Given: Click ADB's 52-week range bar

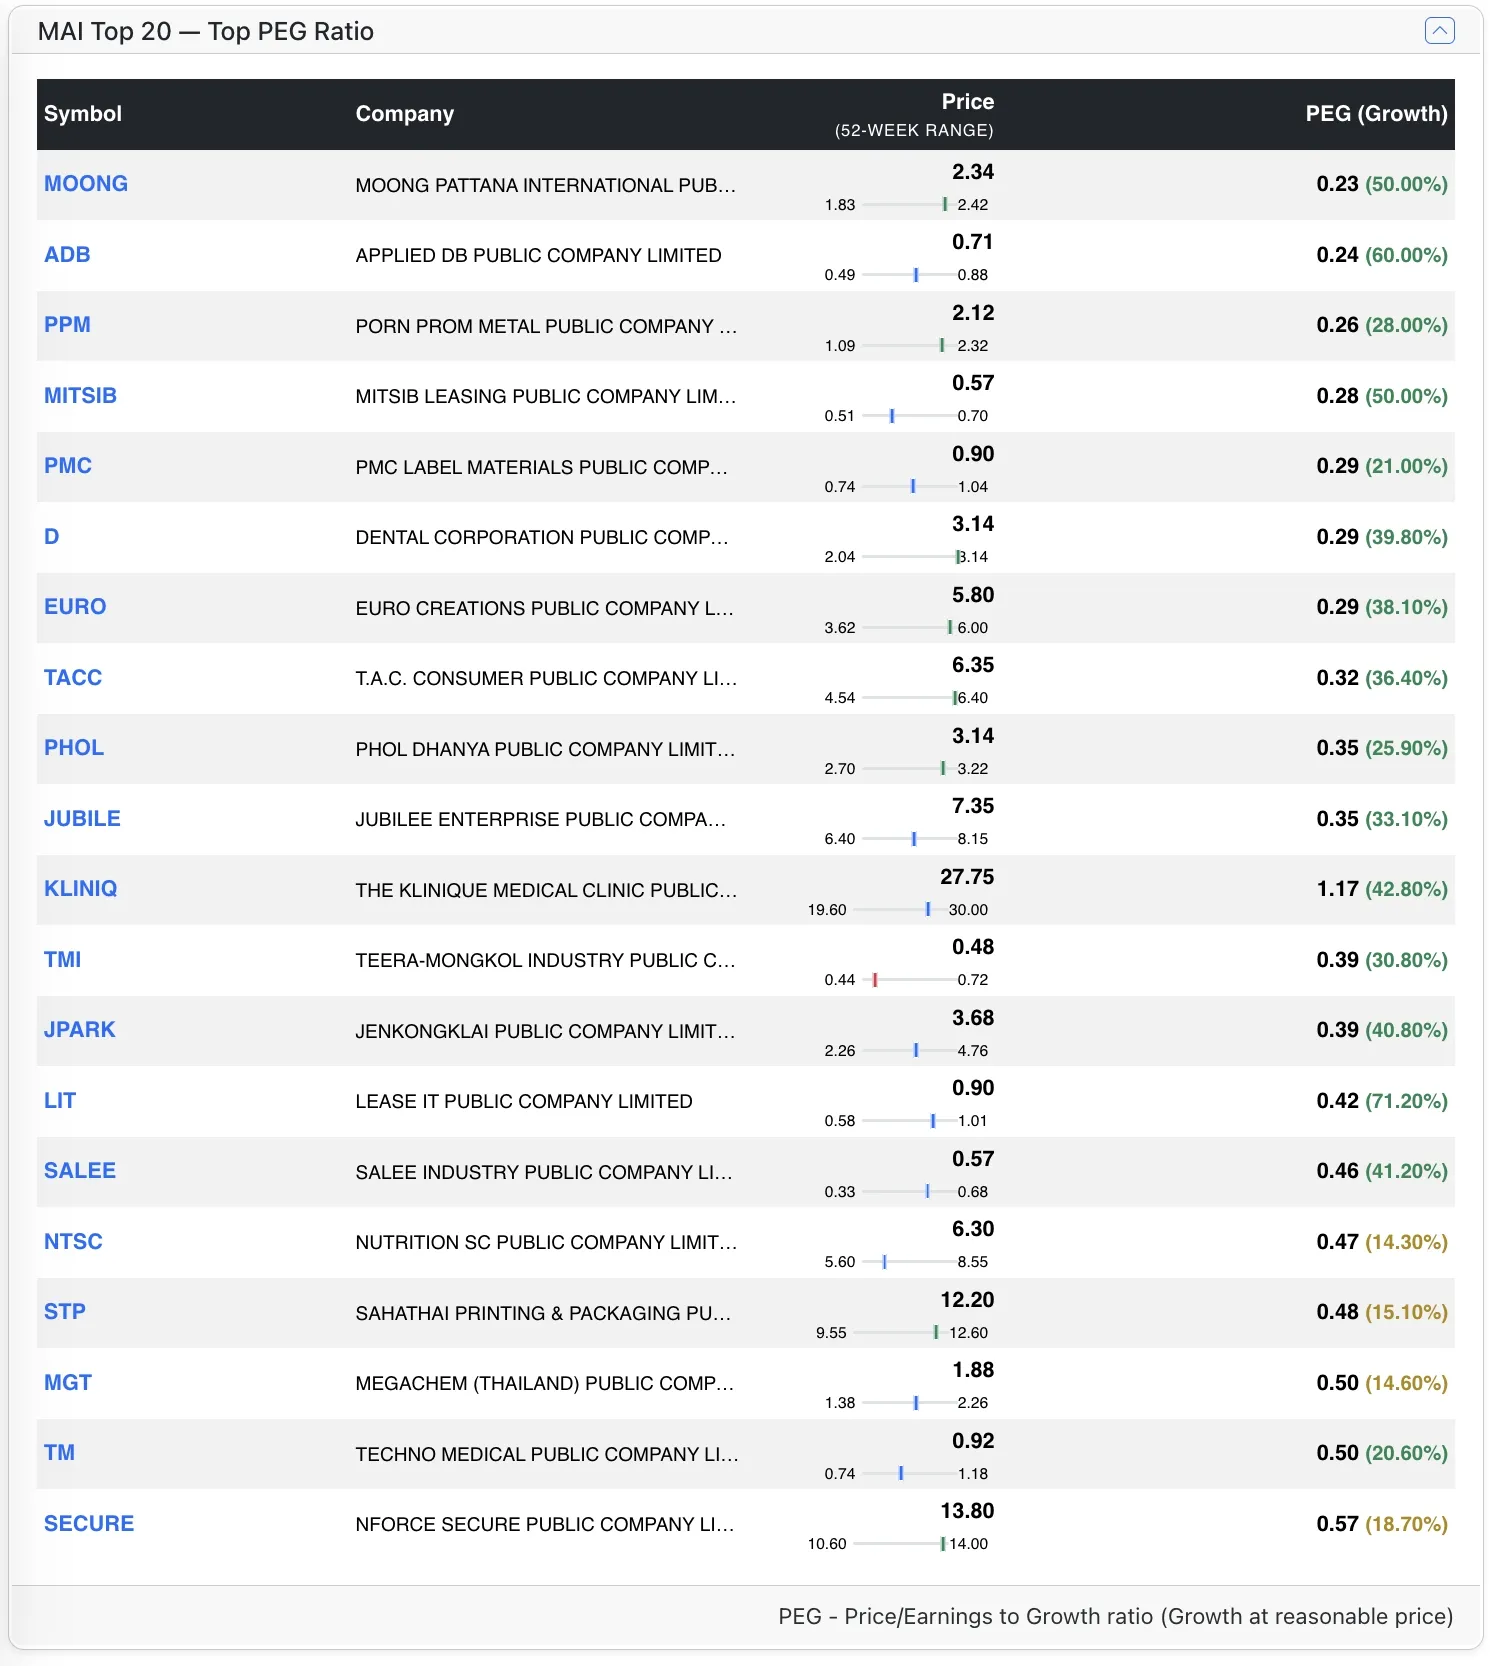Looking at the screenshot, I should tap(908, 275).
